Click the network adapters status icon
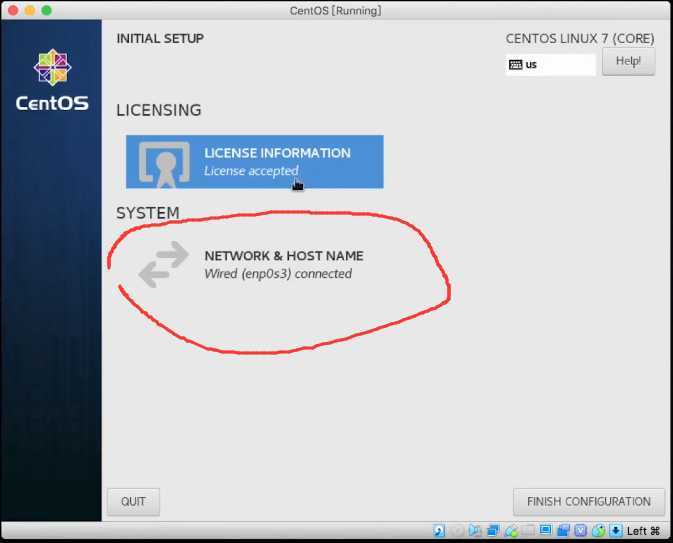This screenshot has height=543, width=673. click(493, 531)
